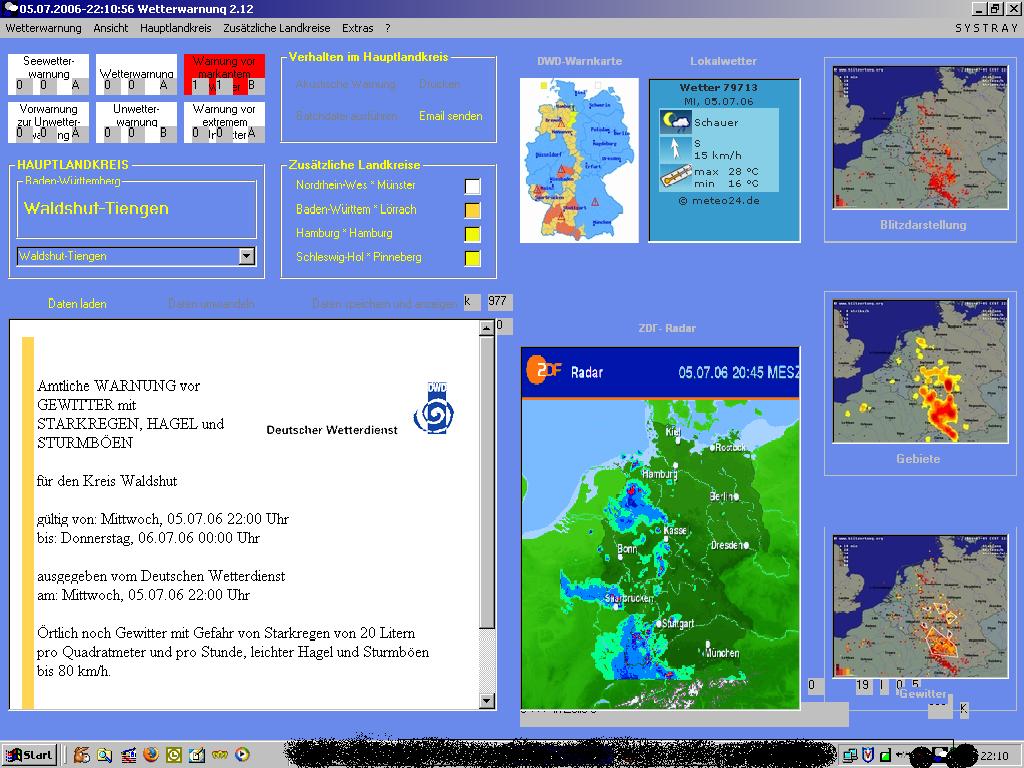Click the wind direction arrow icon
The width and height of the screenshot is (1024, 768).
(675, 149)
